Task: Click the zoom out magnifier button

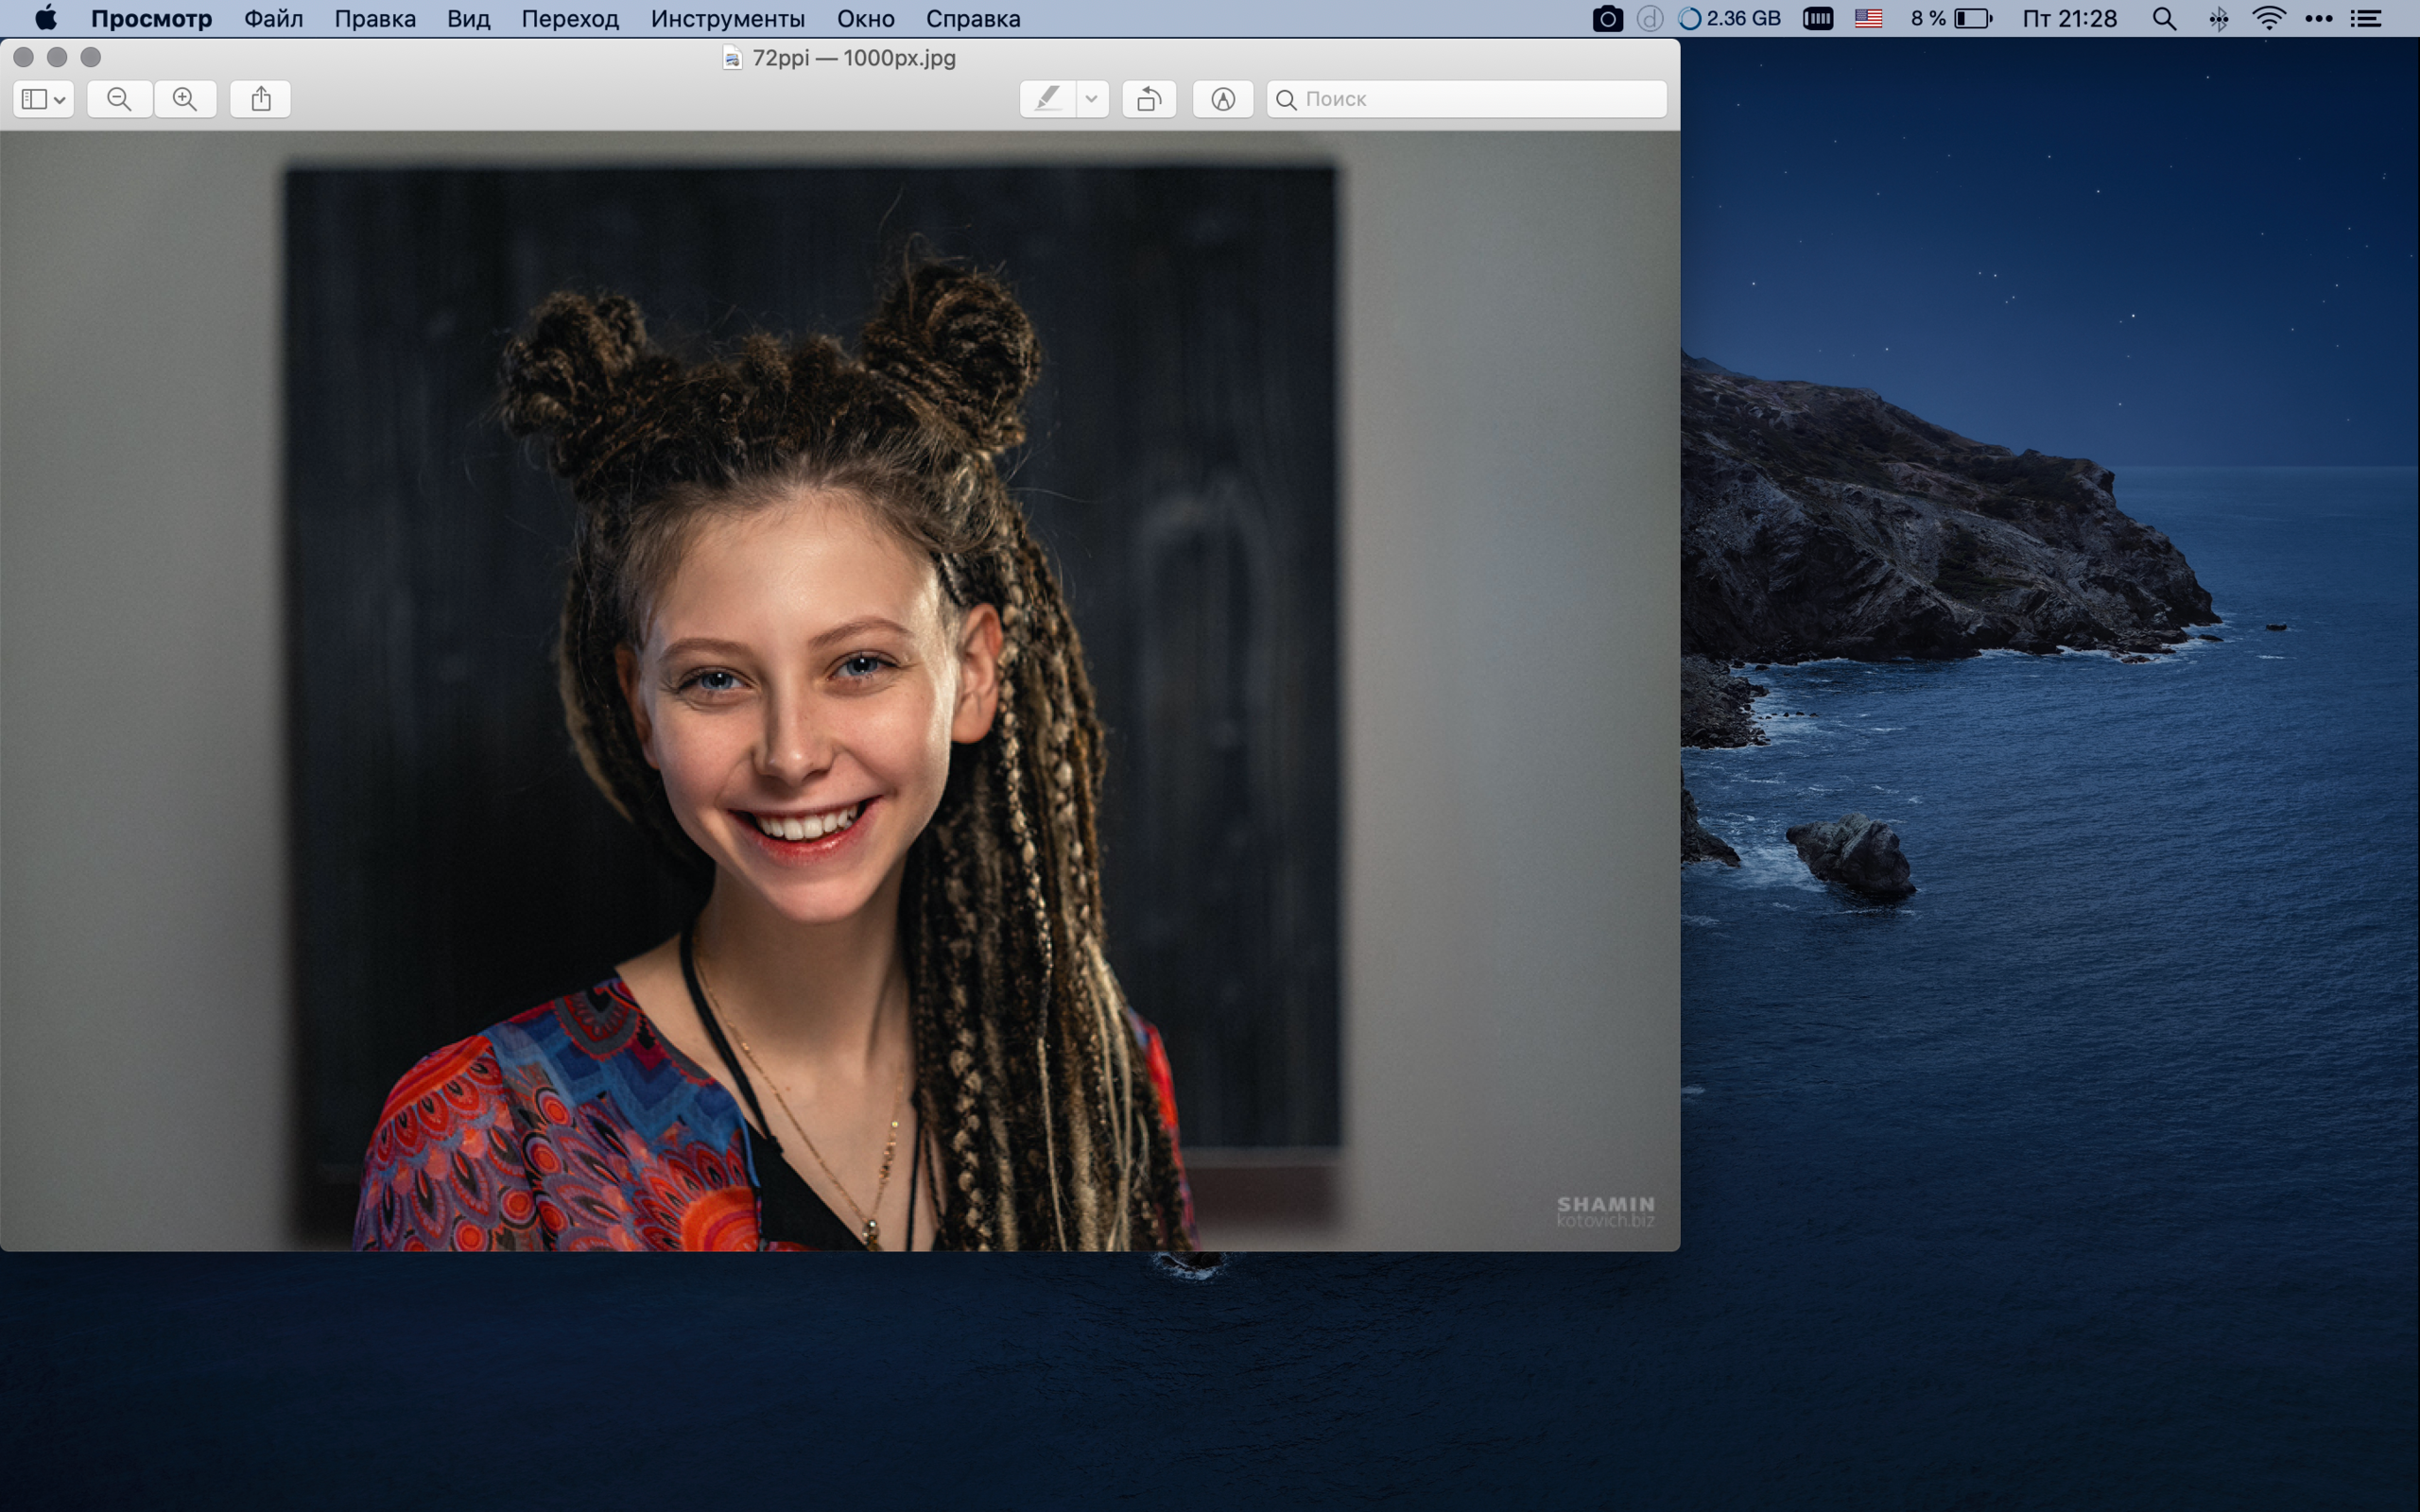Action: pos(119,99)
